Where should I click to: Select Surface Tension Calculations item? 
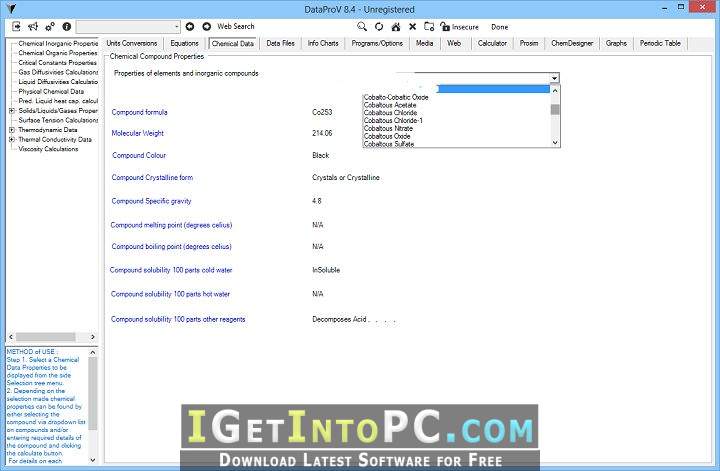coord(58,120)
